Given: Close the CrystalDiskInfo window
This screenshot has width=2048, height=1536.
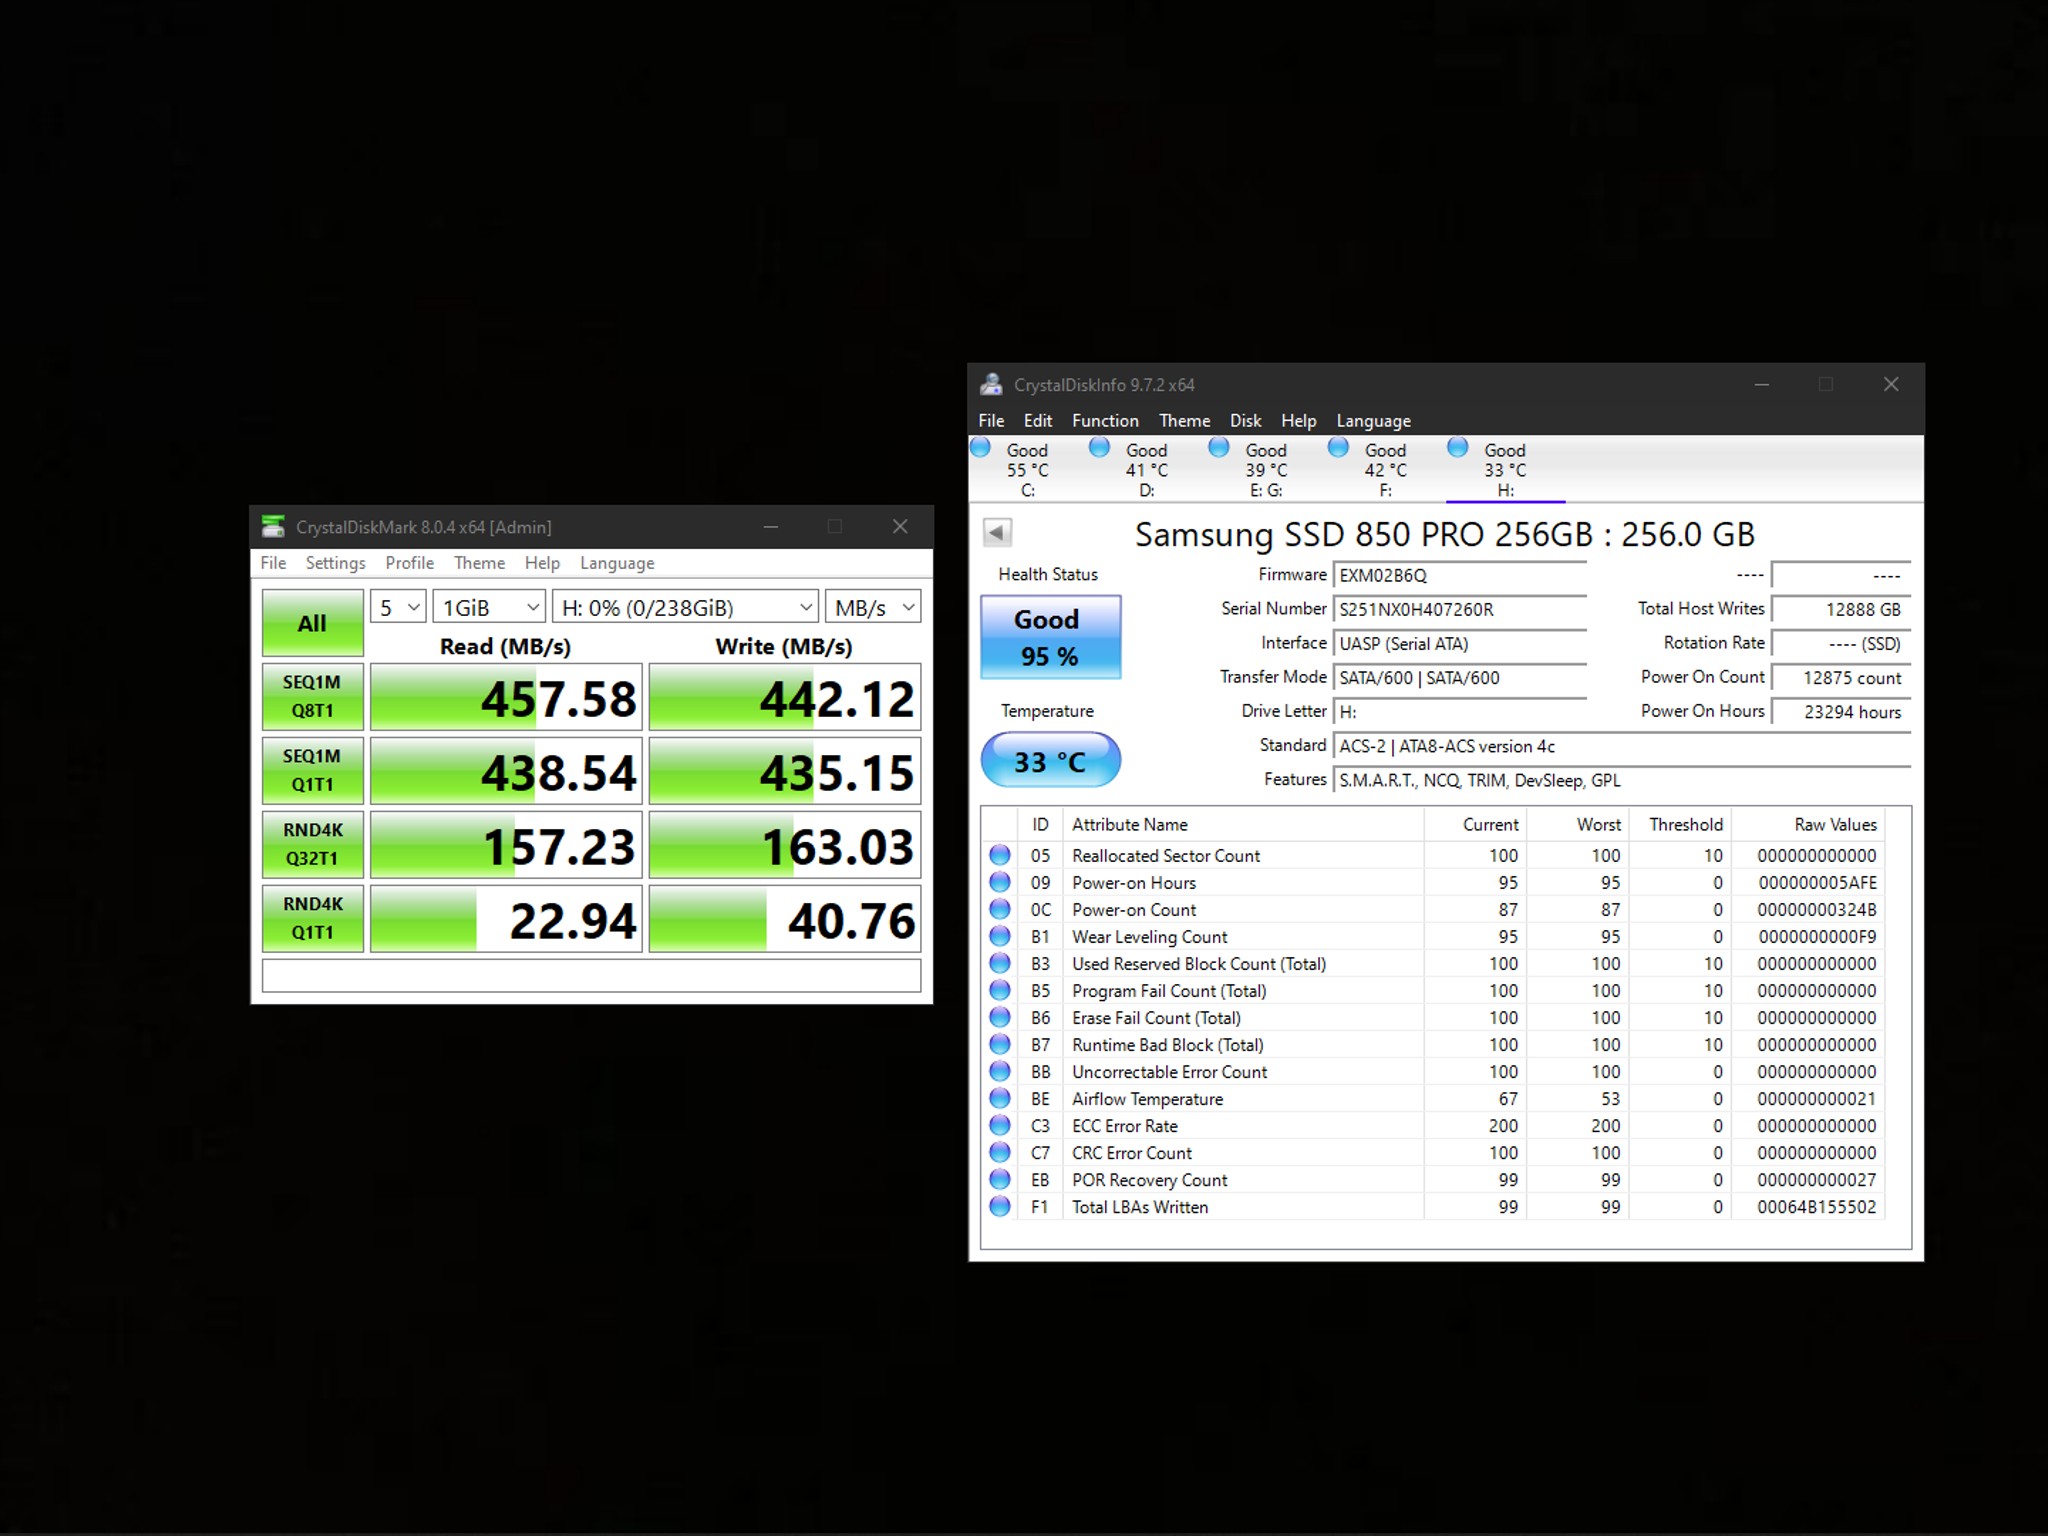Looking at the screenshot, I should pyautogui.click(x=1890, y=384).
